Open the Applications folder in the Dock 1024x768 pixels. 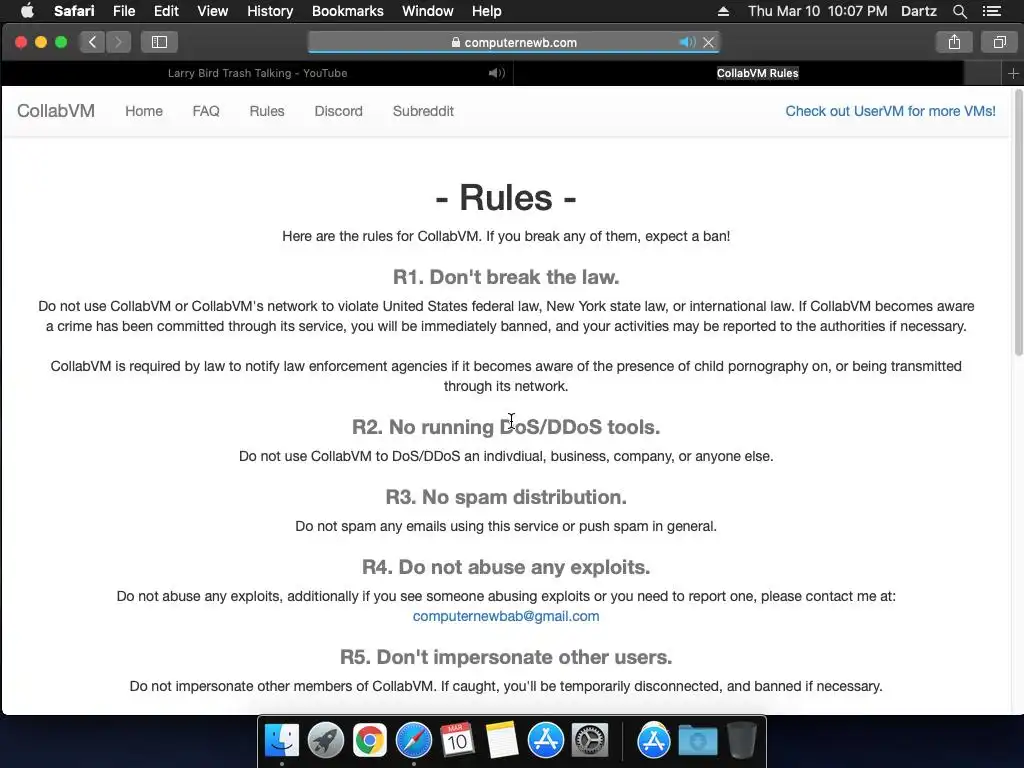click(653, 741)
